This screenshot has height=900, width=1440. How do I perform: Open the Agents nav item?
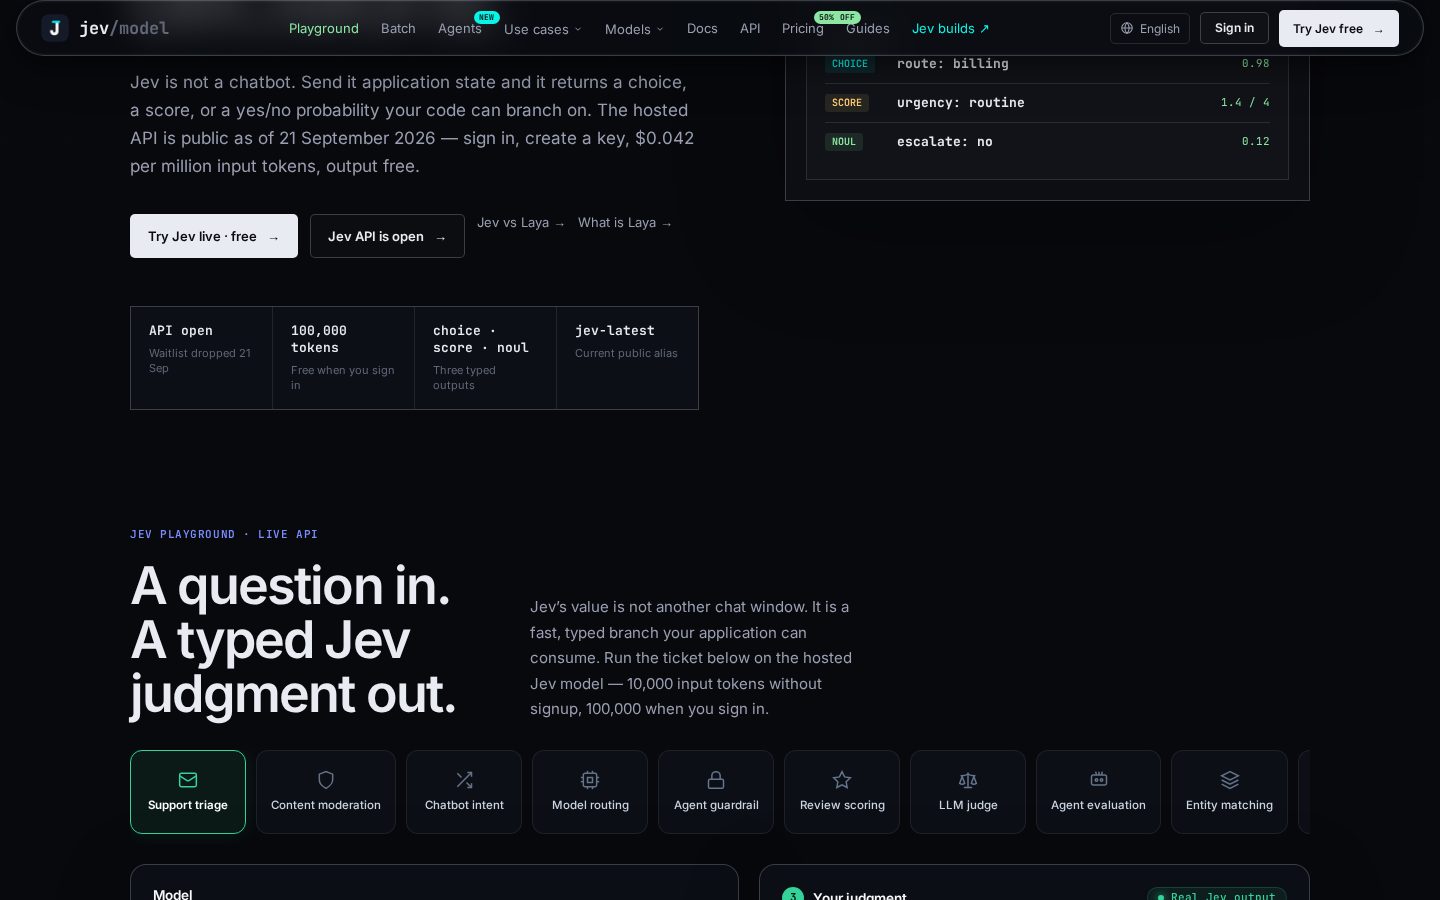pos(460,28)
